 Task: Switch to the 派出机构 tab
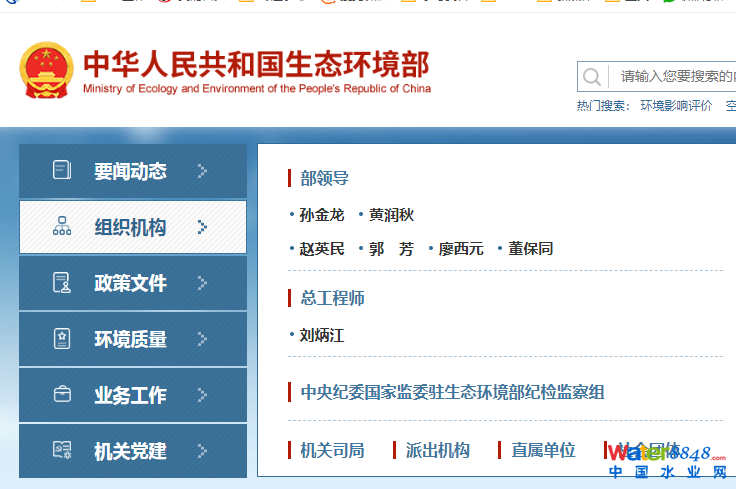437,450
